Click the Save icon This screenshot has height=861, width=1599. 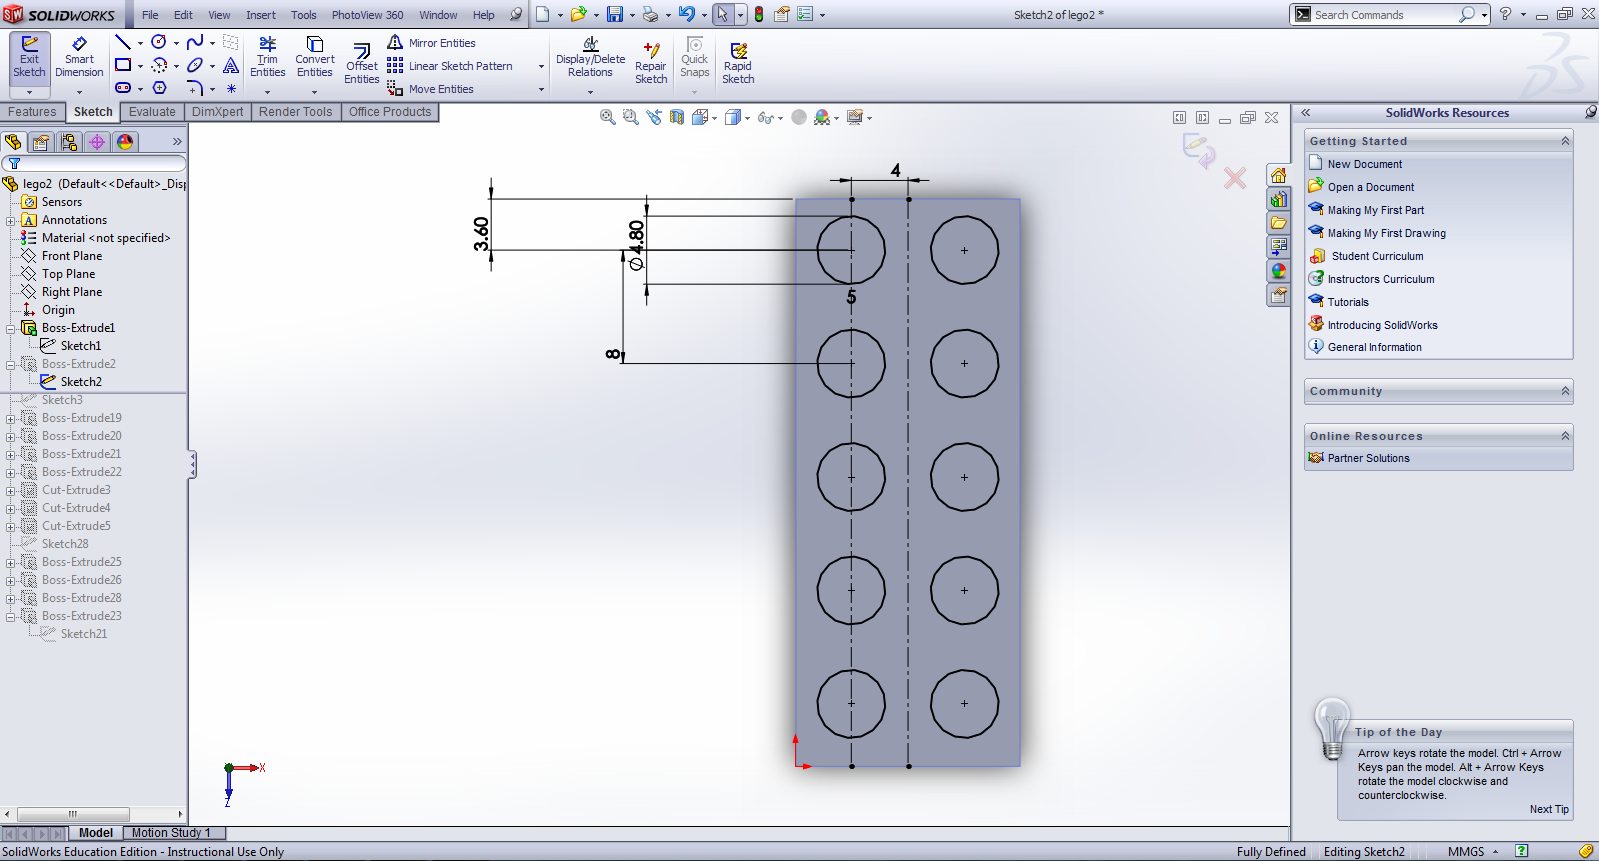pos(615,14)
